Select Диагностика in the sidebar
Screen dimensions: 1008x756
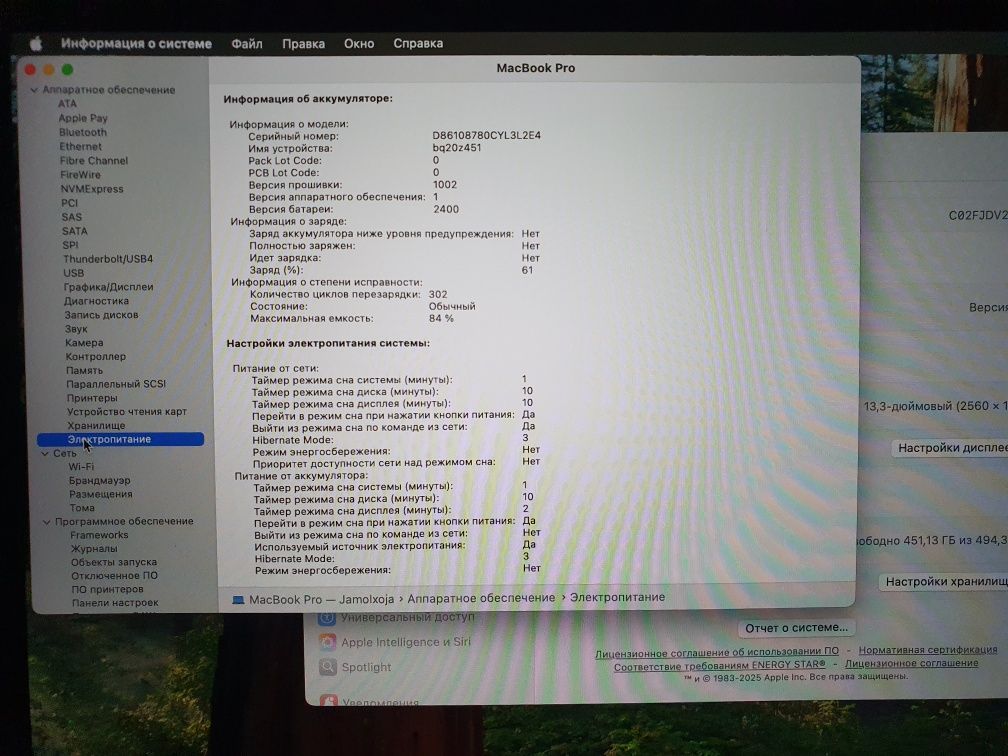click(96, 301)
